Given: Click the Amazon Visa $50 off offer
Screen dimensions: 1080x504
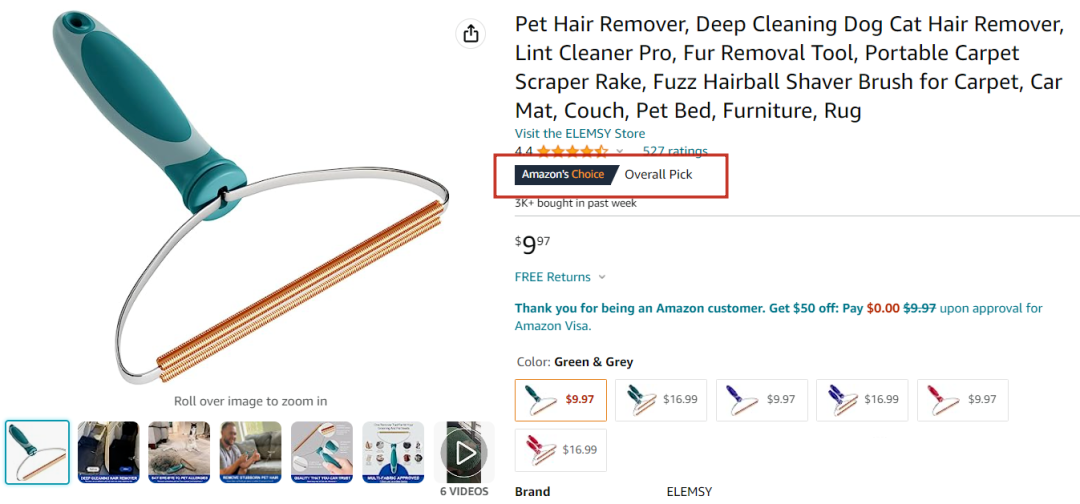Looking at the screenshot, I should point(778,317).
